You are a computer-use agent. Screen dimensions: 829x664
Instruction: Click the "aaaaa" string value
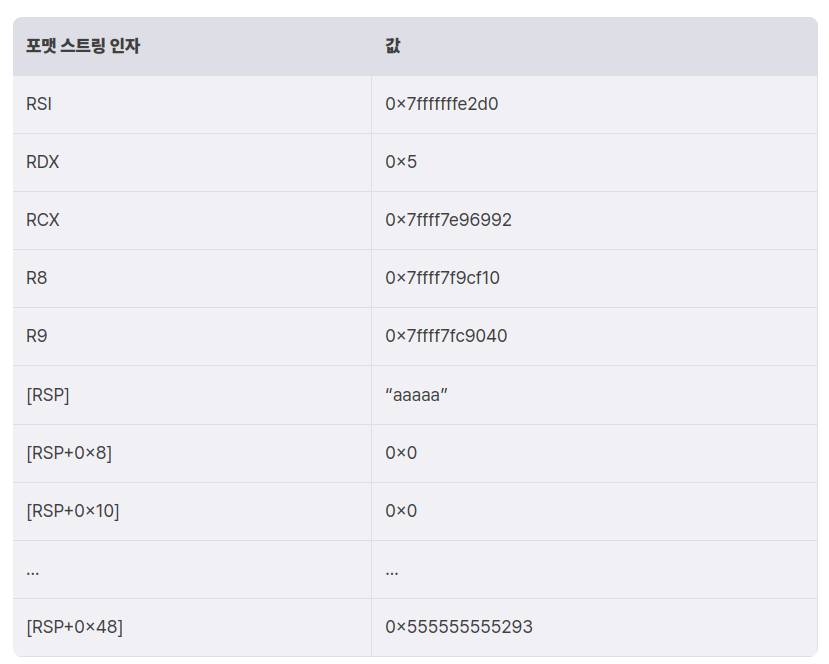(x=416, y=395)
